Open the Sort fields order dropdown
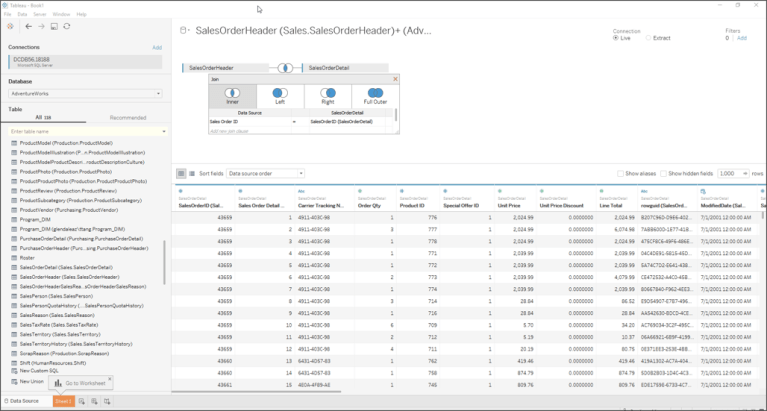767x411 pixels. click(264, 173)
